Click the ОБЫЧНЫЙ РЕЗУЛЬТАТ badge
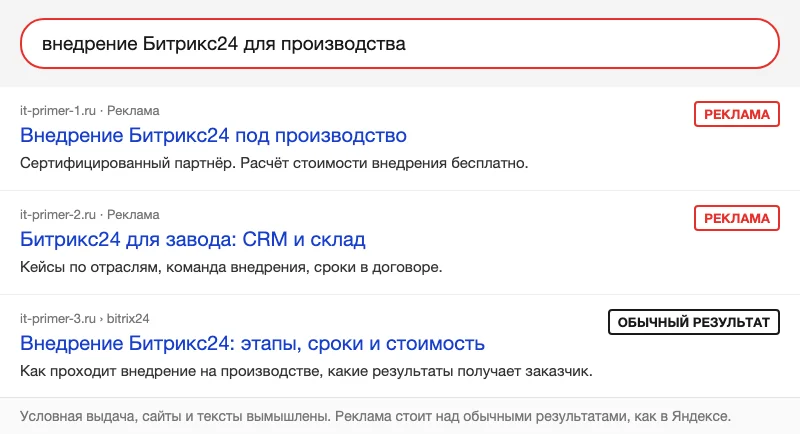800x434 pixels. 694,322
